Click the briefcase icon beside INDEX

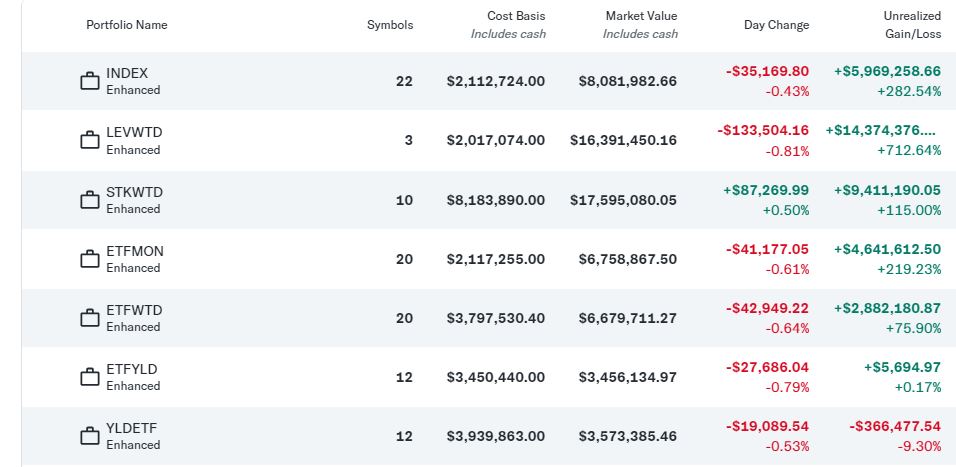[90, 81]
